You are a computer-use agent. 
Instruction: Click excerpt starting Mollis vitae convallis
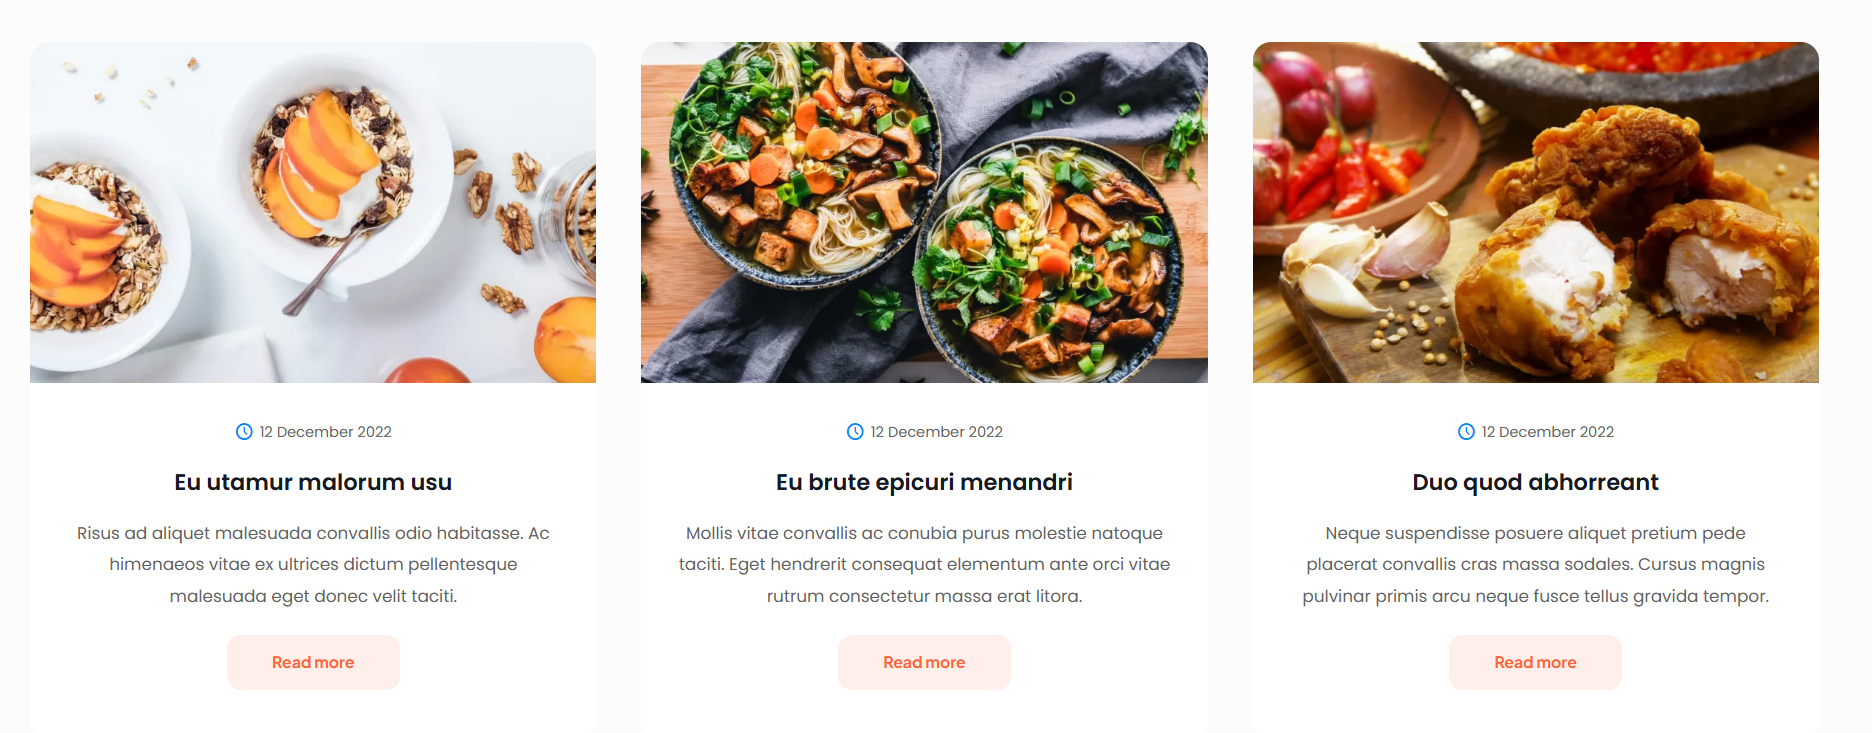coord(924,564)
